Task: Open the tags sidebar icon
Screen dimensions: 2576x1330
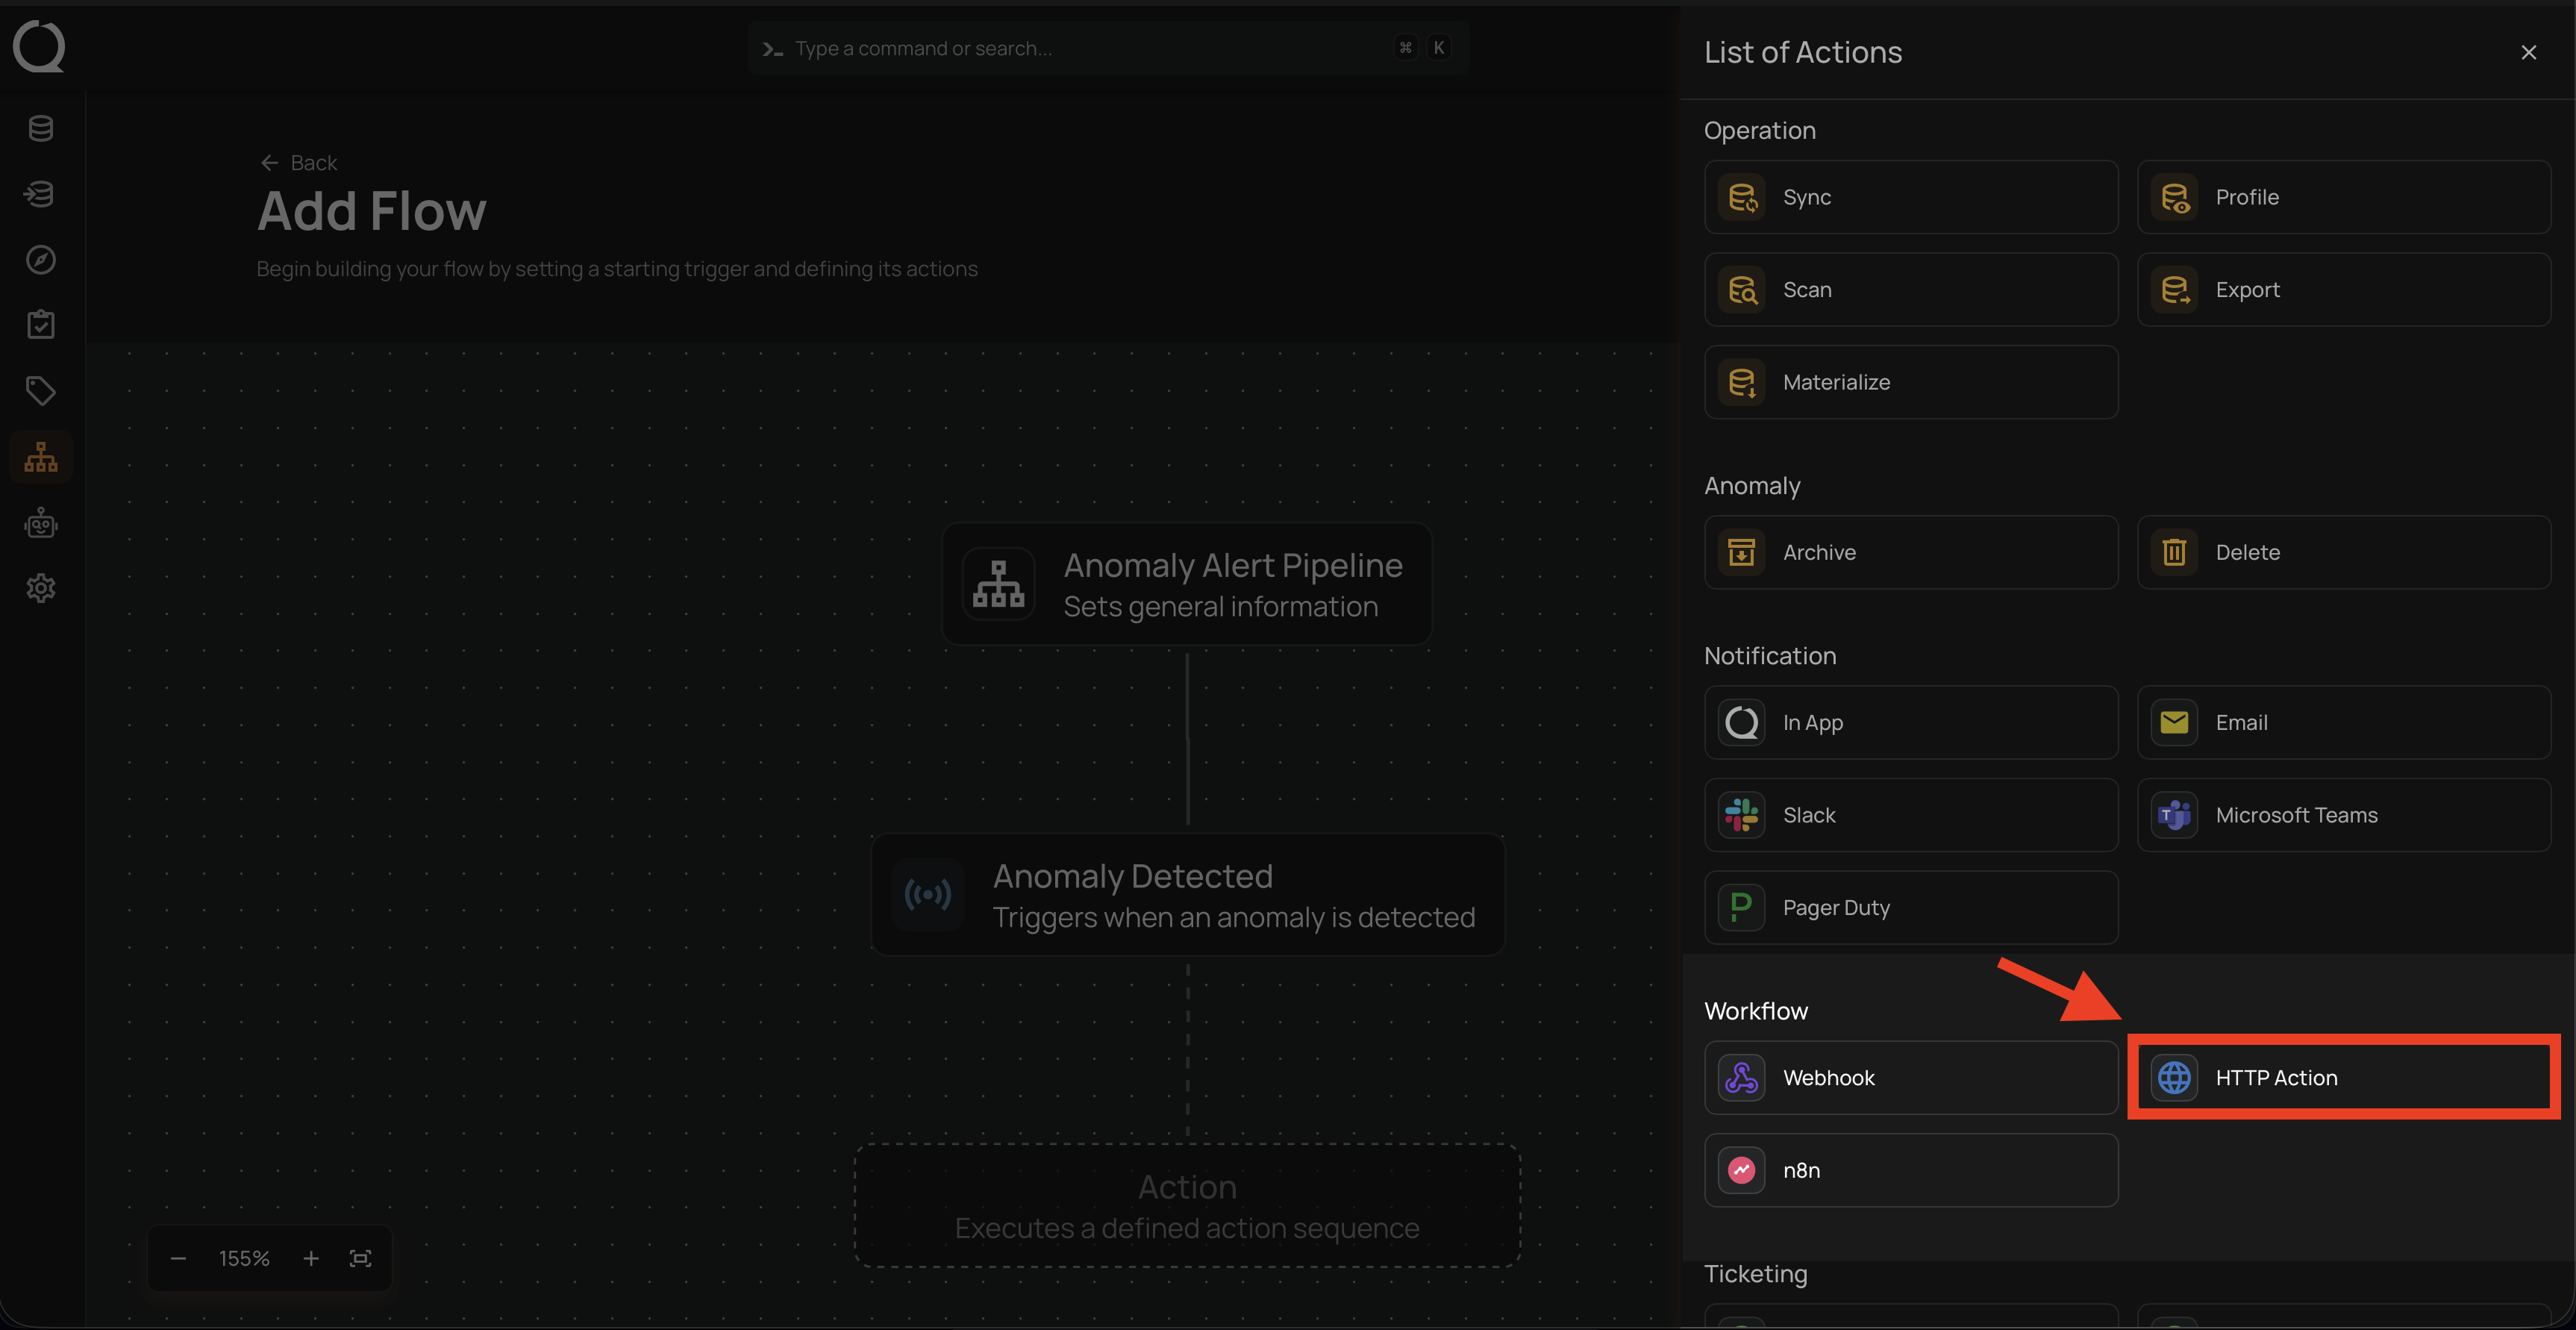Action: tap(41, 391)
